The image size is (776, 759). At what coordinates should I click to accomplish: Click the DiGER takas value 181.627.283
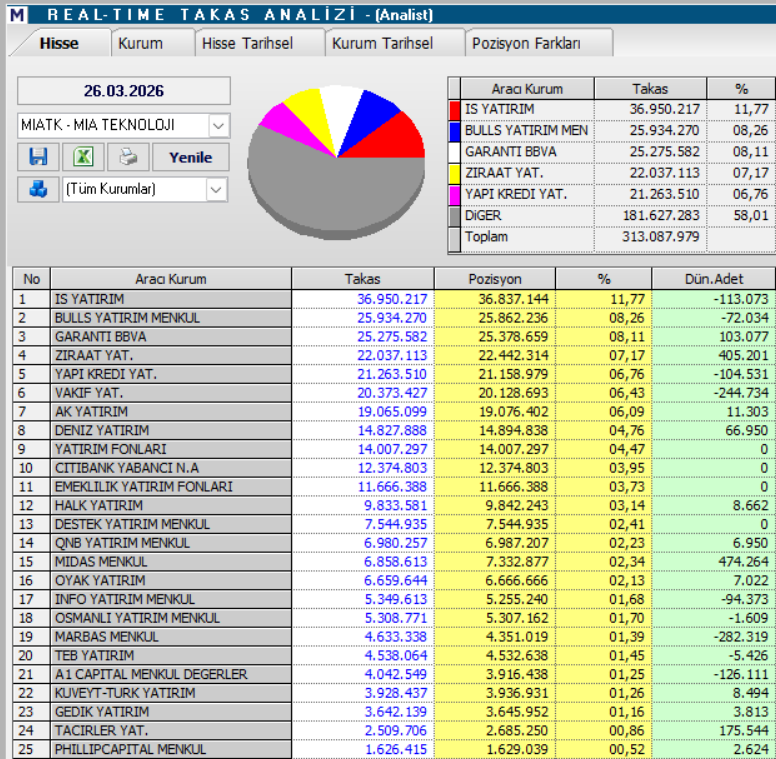pyautogui.click(x=660, y=216)
